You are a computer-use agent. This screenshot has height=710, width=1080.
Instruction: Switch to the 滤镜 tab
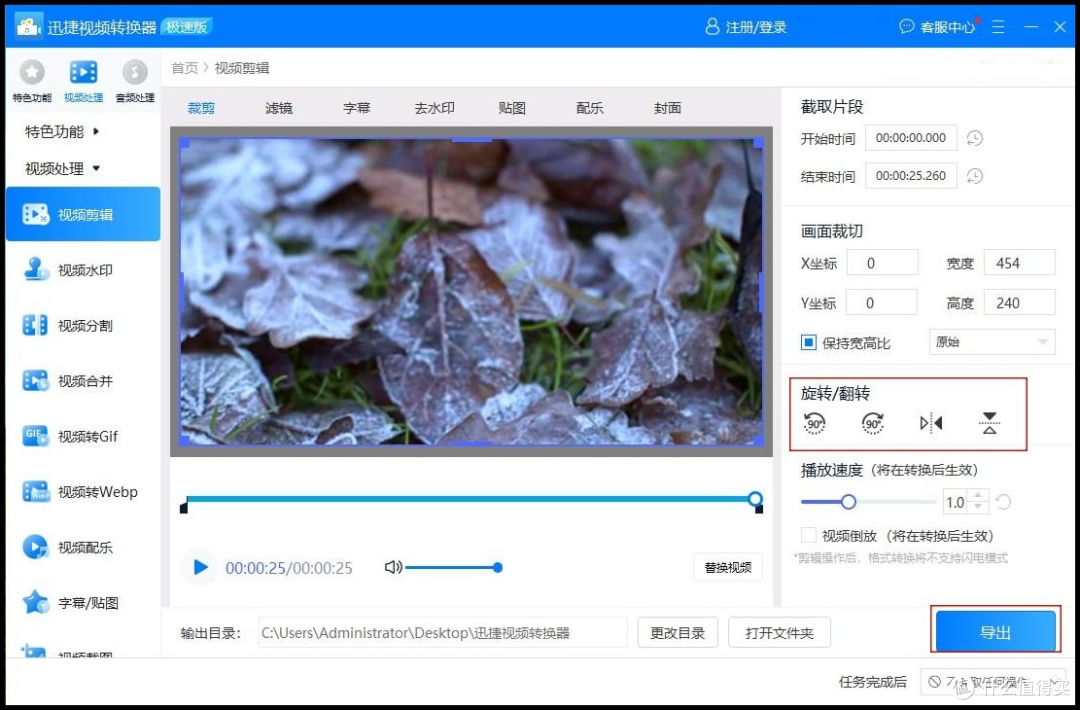[x=279, y=107]
